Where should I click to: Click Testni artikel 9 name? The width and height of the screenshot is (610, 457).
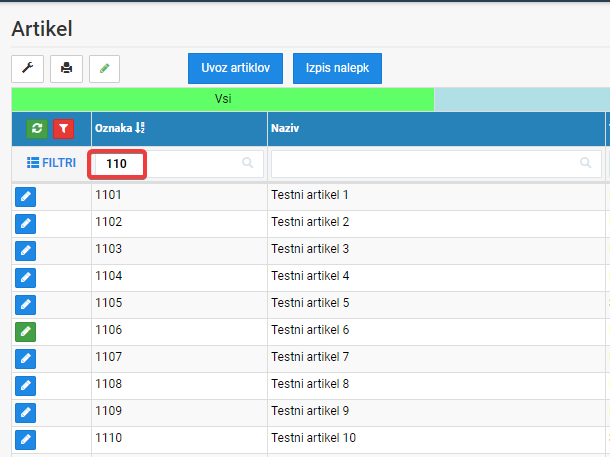(x=310, y=411)
